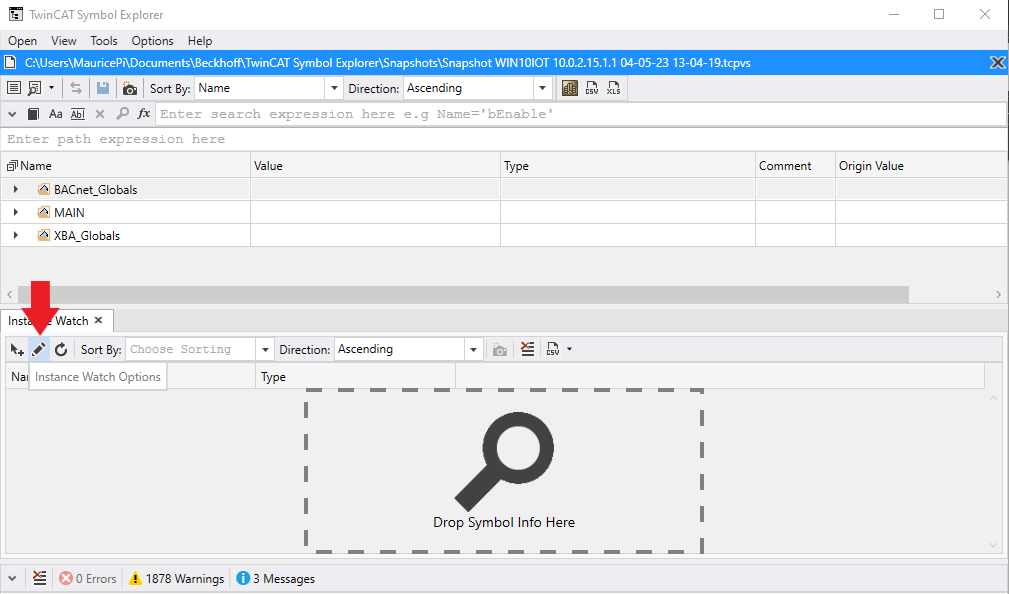
Task: Click the horizontal scrollbar of symbol table
Action: pyautogui.click(x=463, y=294)
